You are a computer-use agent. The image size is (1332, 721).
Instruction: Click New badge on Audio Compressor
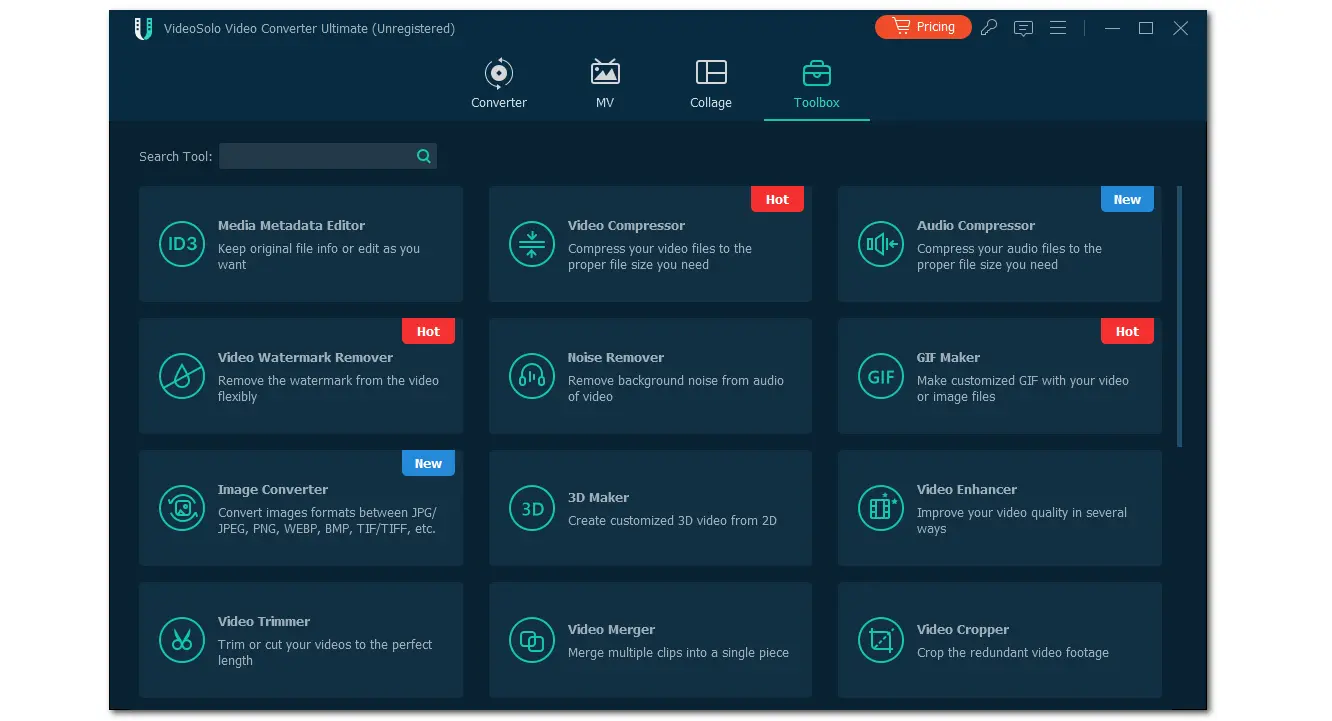pyautogui.click(x=1127, y=199)
